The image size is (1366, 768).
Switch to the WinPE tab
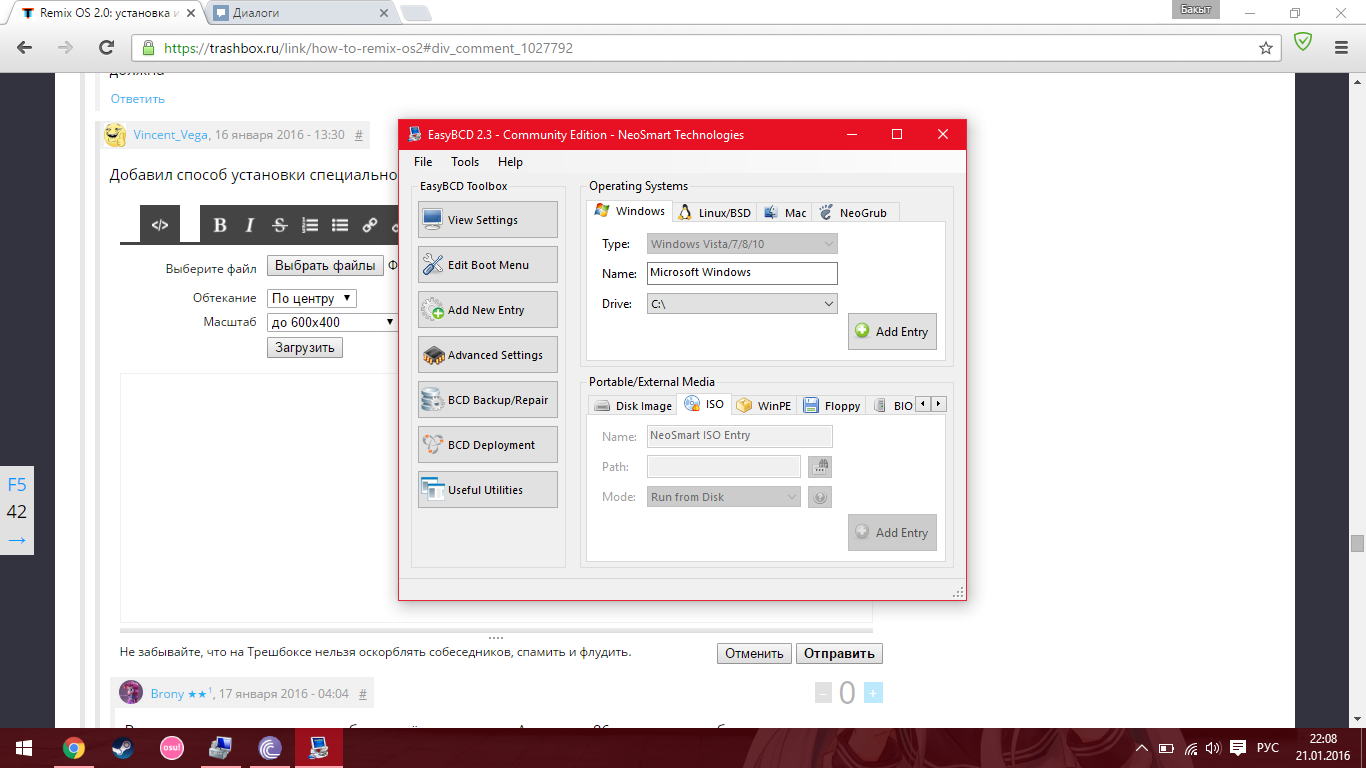point(763,405)
